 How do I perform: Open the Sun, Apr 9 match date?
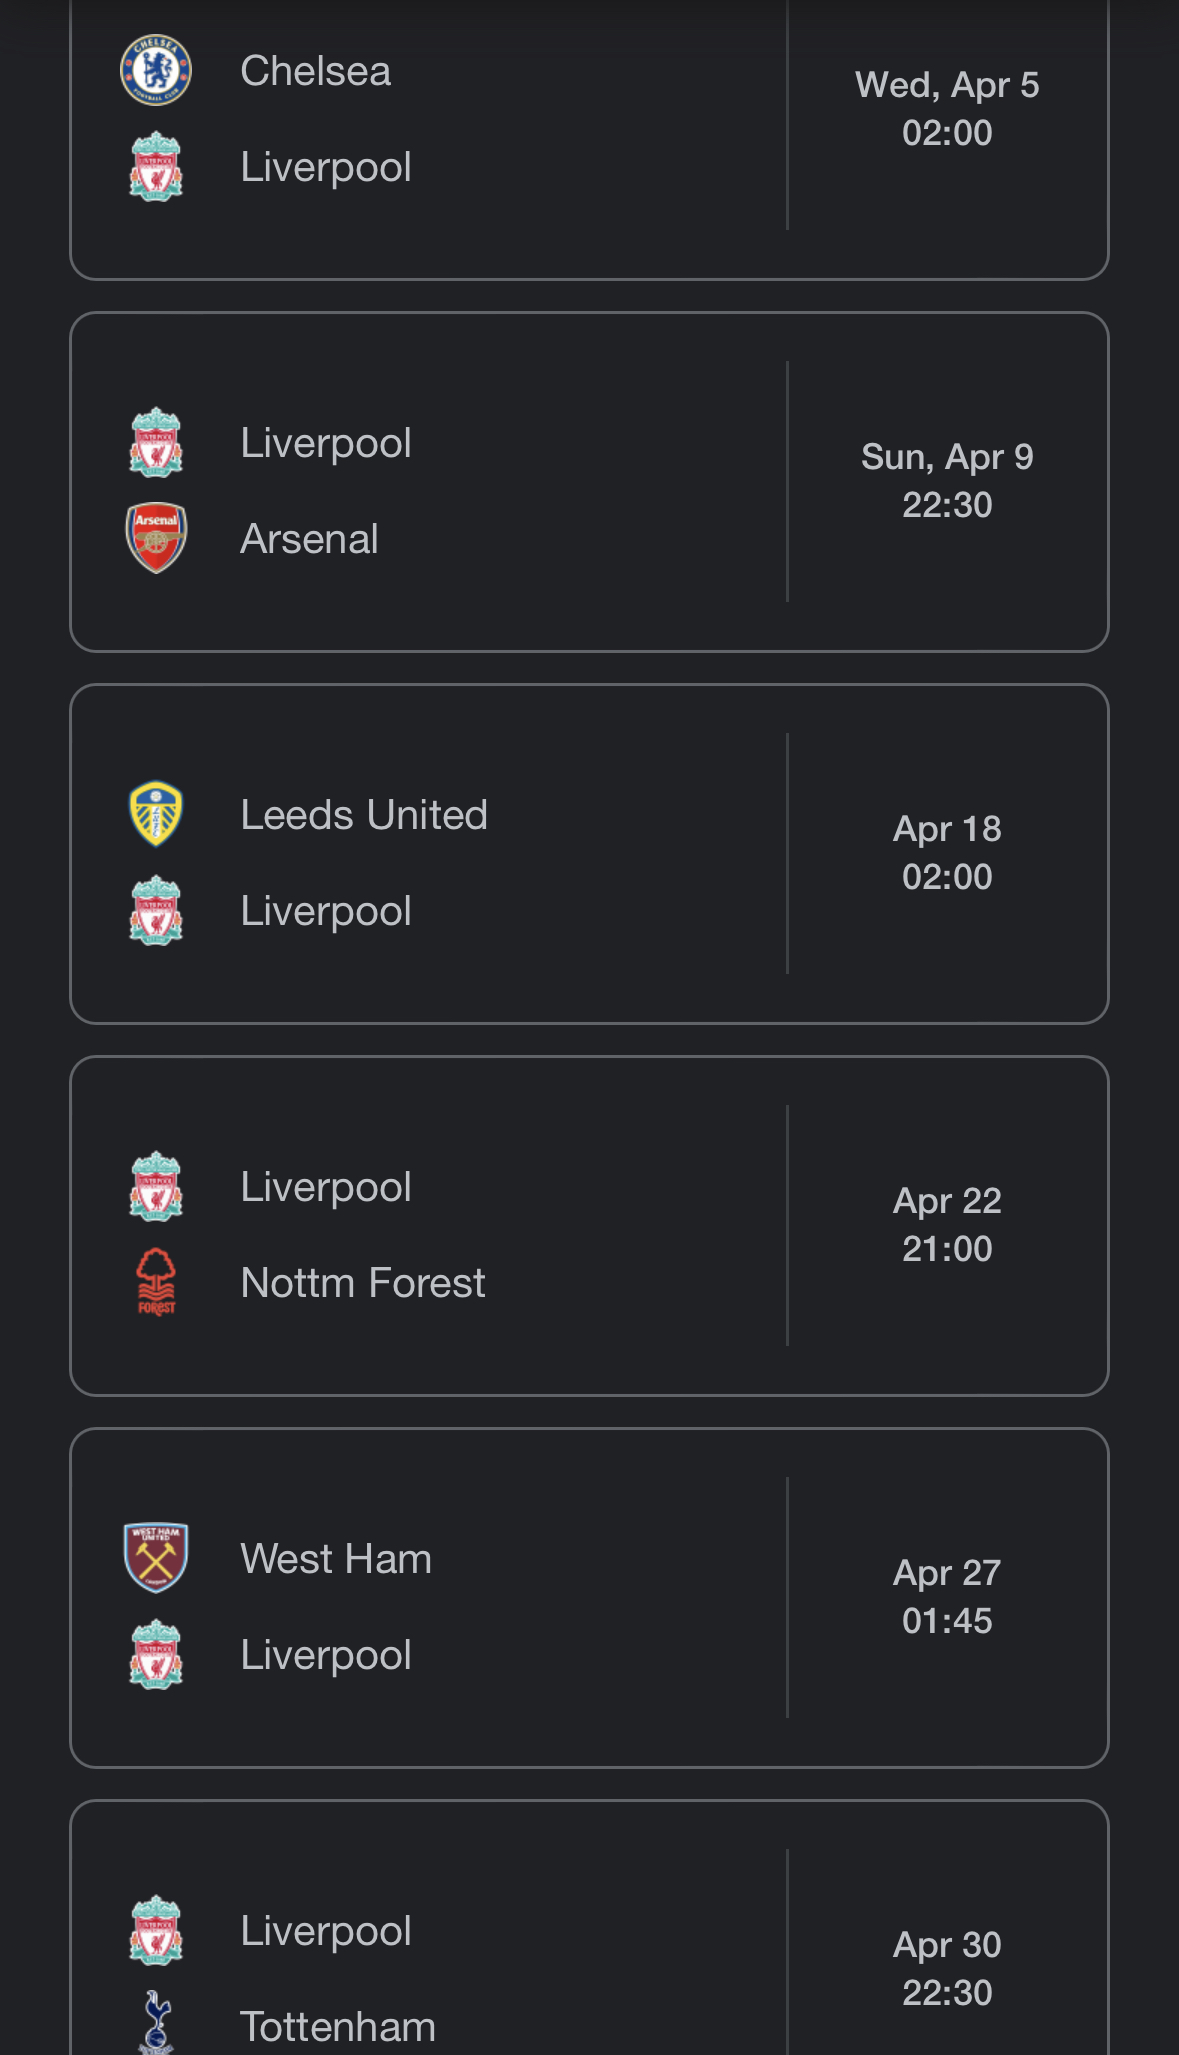[x=947, y=457]
